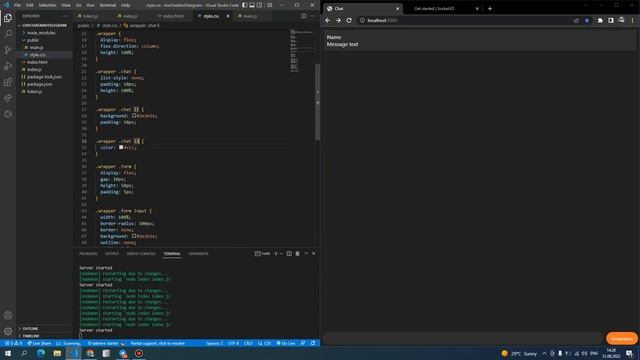The height and width of the screenshot is (360, 640).
Task: Click UTF-8 encoding in status bar
Action: tap(233, 343)
